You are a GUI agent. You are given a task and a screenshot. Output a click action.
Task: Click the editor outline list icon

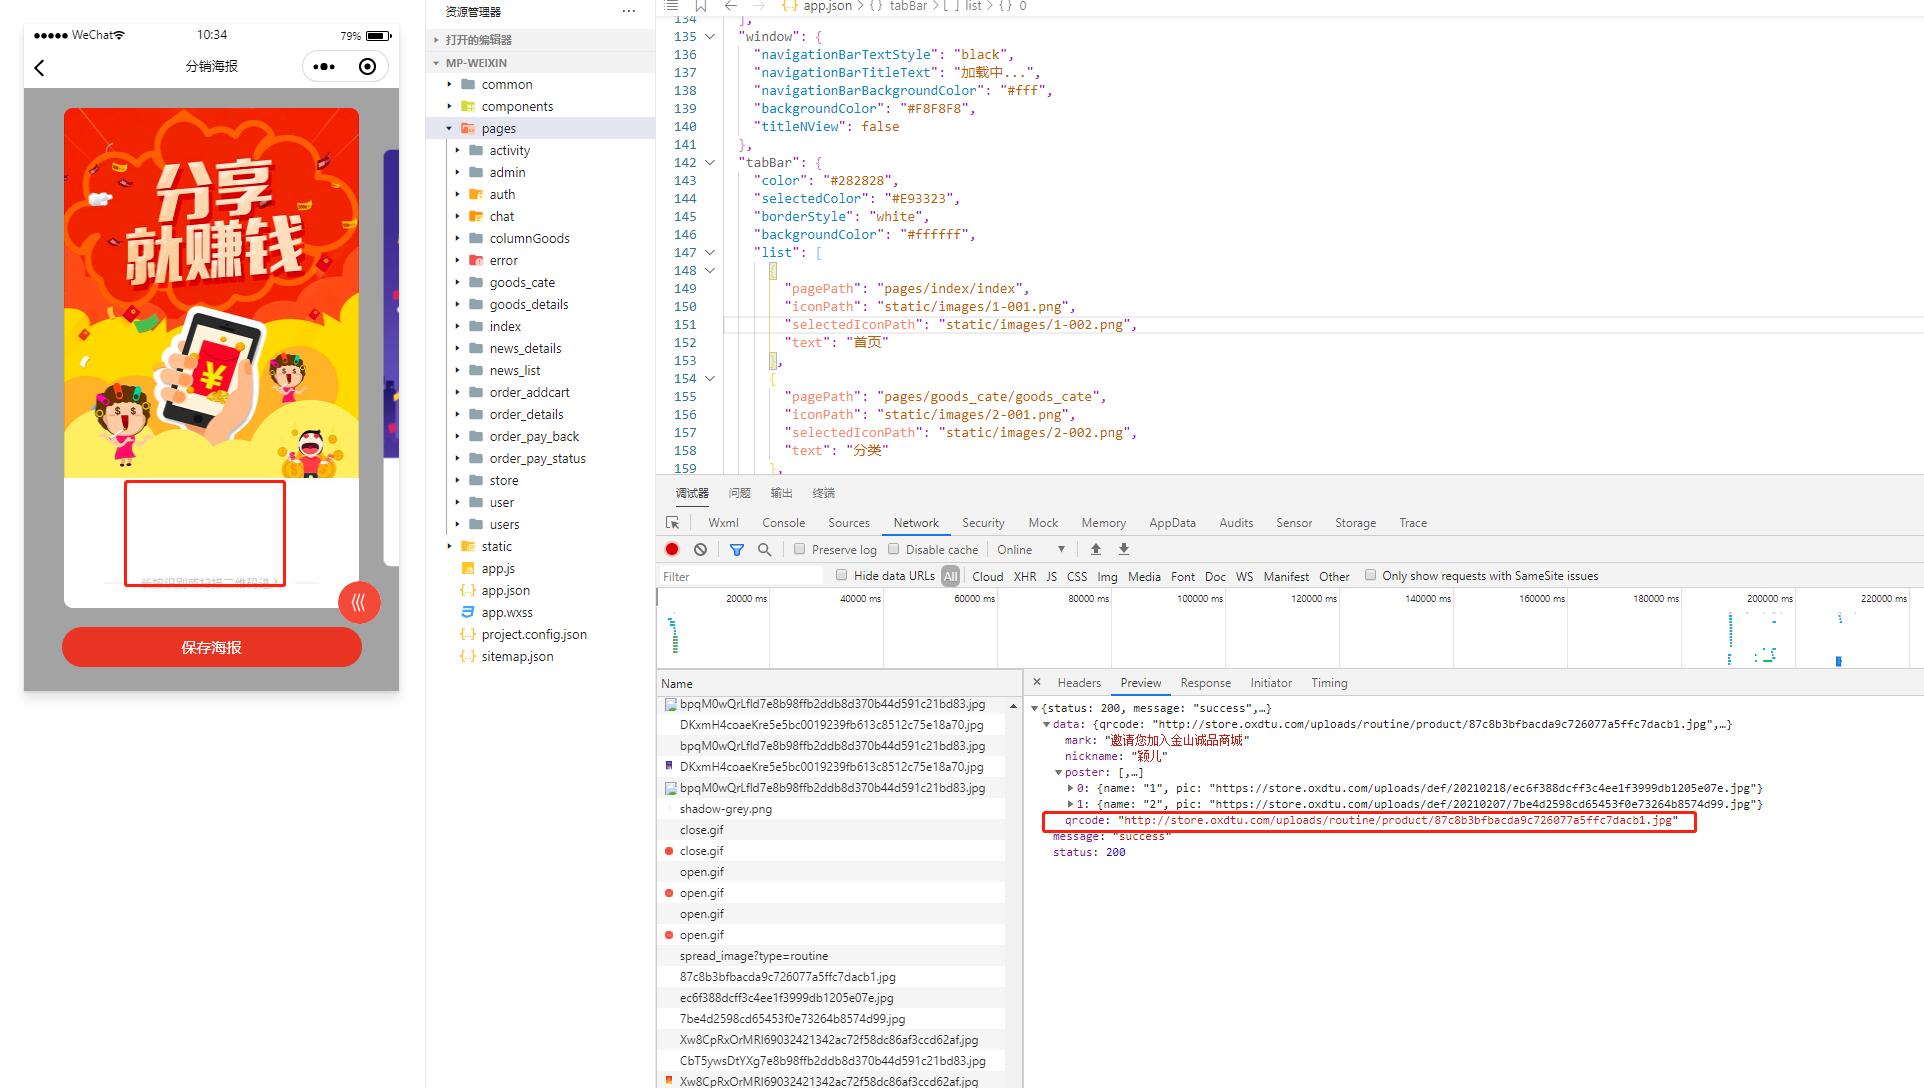pos(671,6)
